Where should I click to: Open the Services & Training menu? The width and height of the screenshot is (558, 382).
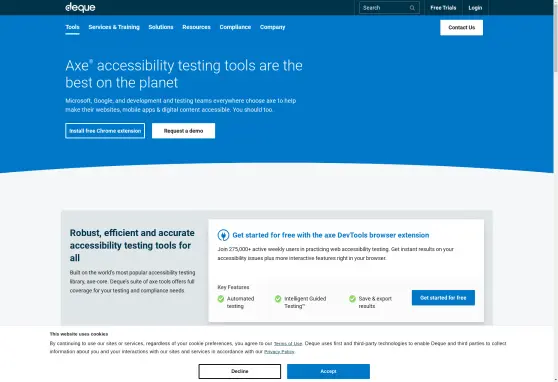click(114, 27)
